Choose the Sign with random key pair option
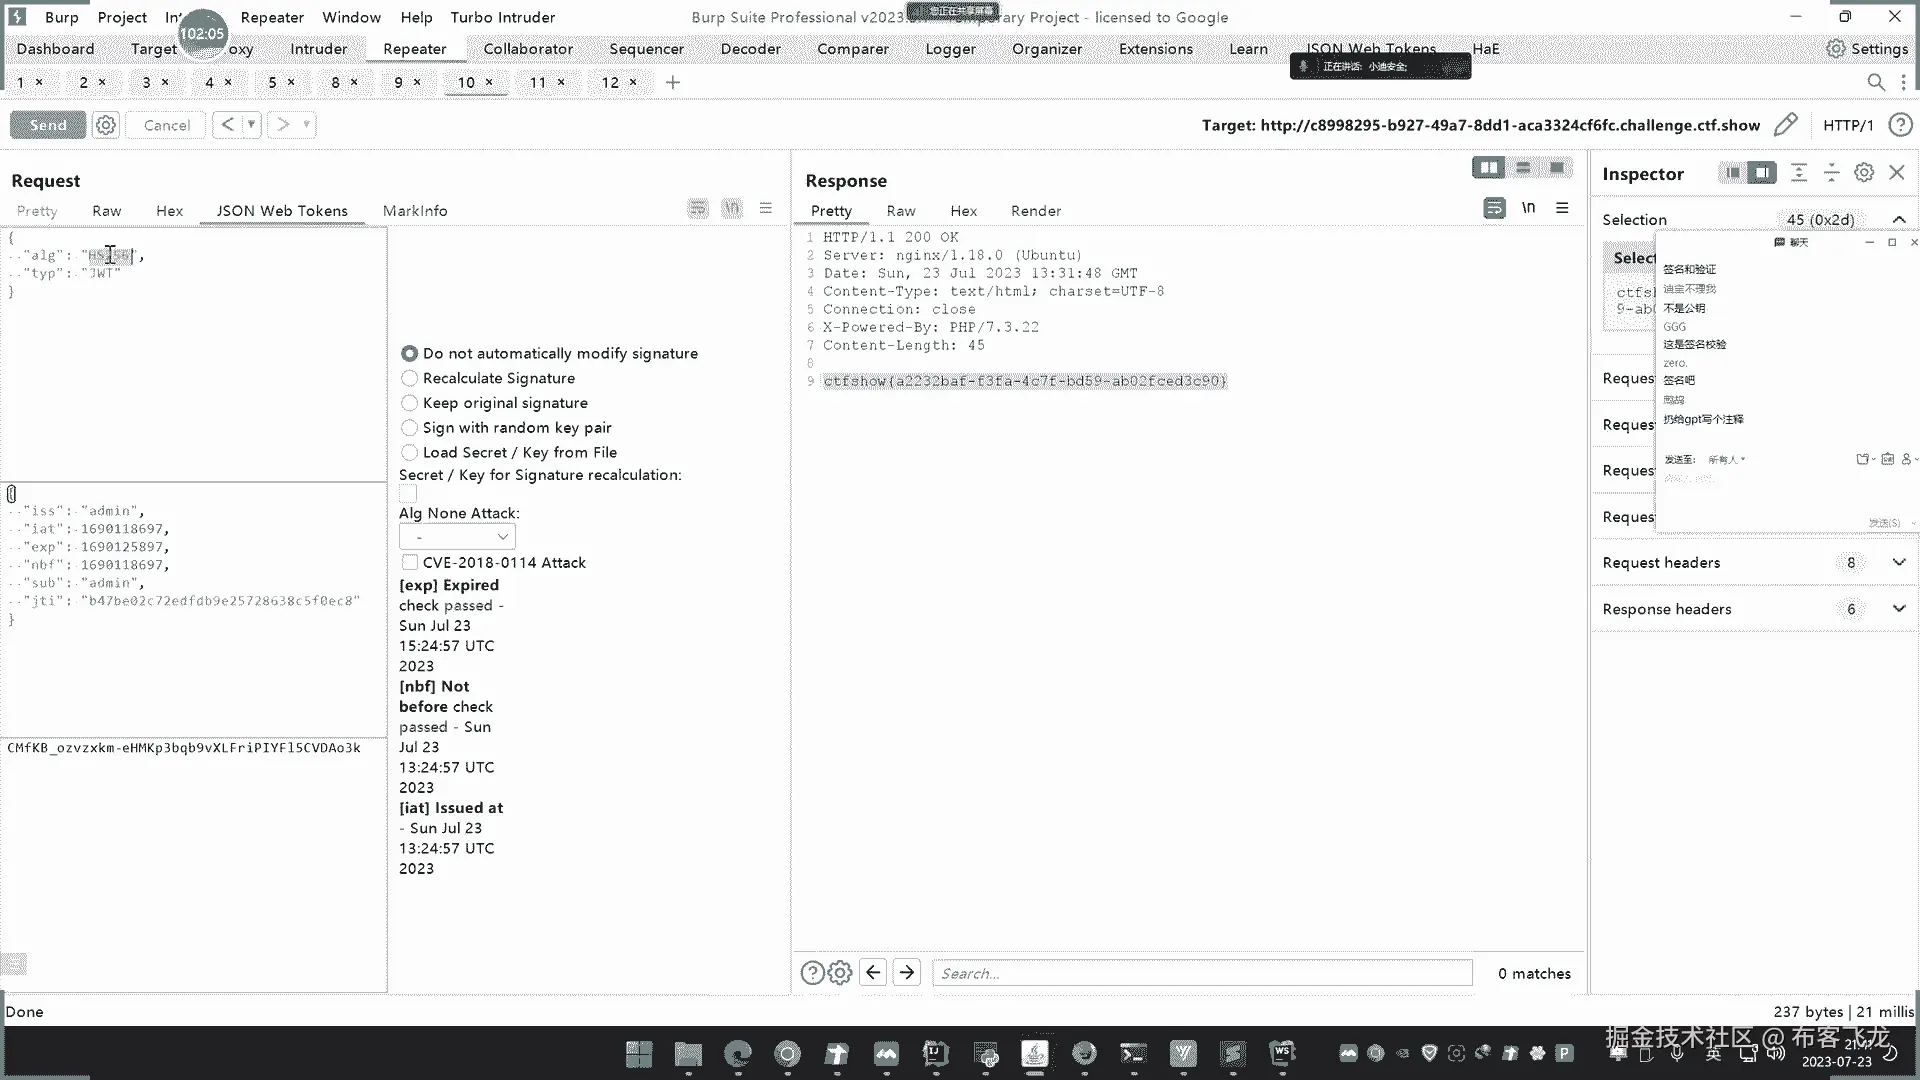 coord(409,428)
